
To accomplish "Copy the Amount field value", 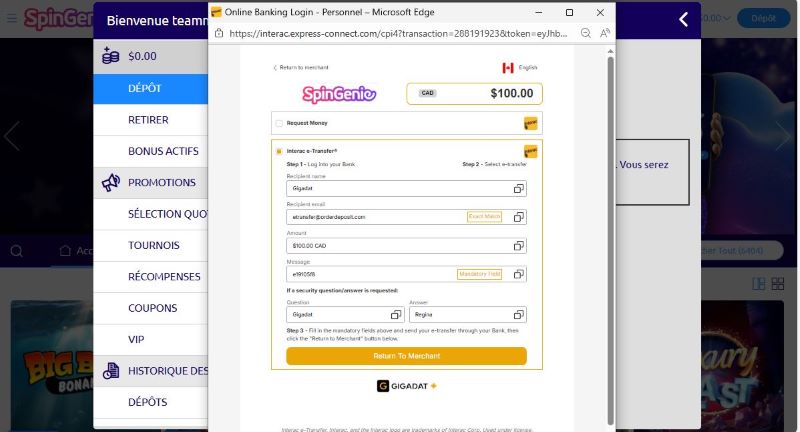I will pyautogui.click(x=518, y=246).
